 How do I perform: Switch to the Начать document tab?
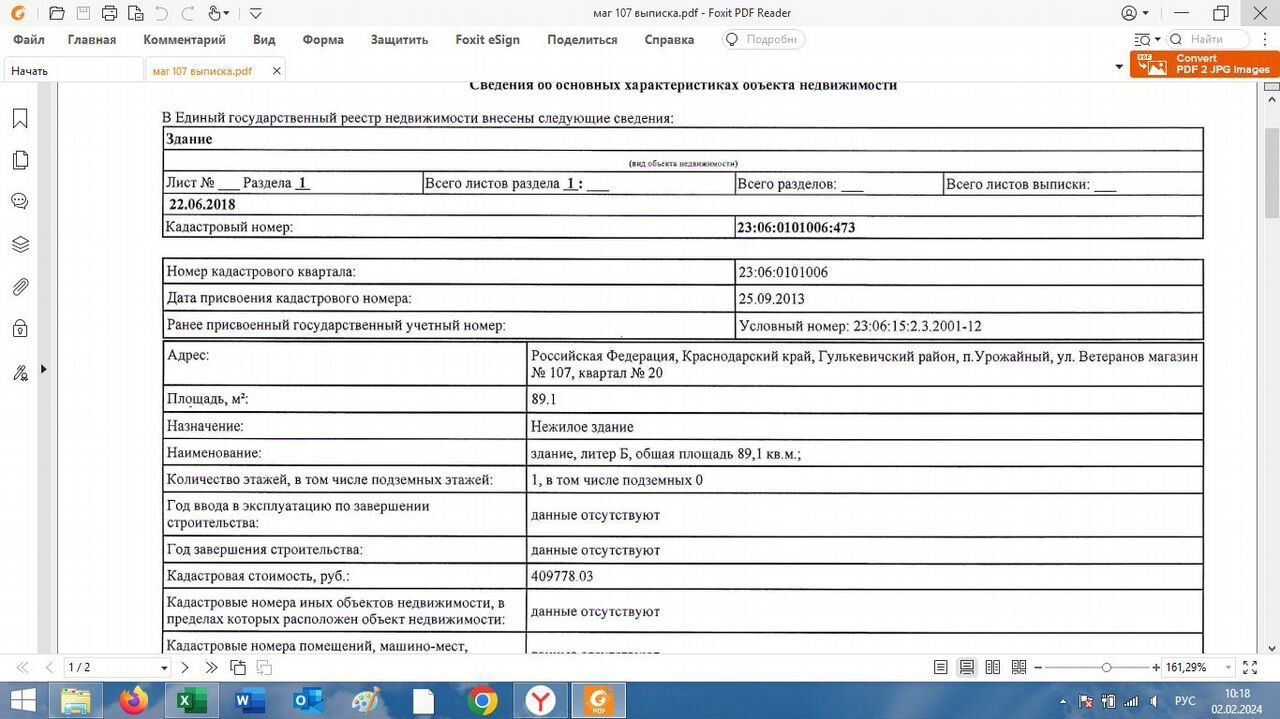pyautogui.click(x=72, y=71)
